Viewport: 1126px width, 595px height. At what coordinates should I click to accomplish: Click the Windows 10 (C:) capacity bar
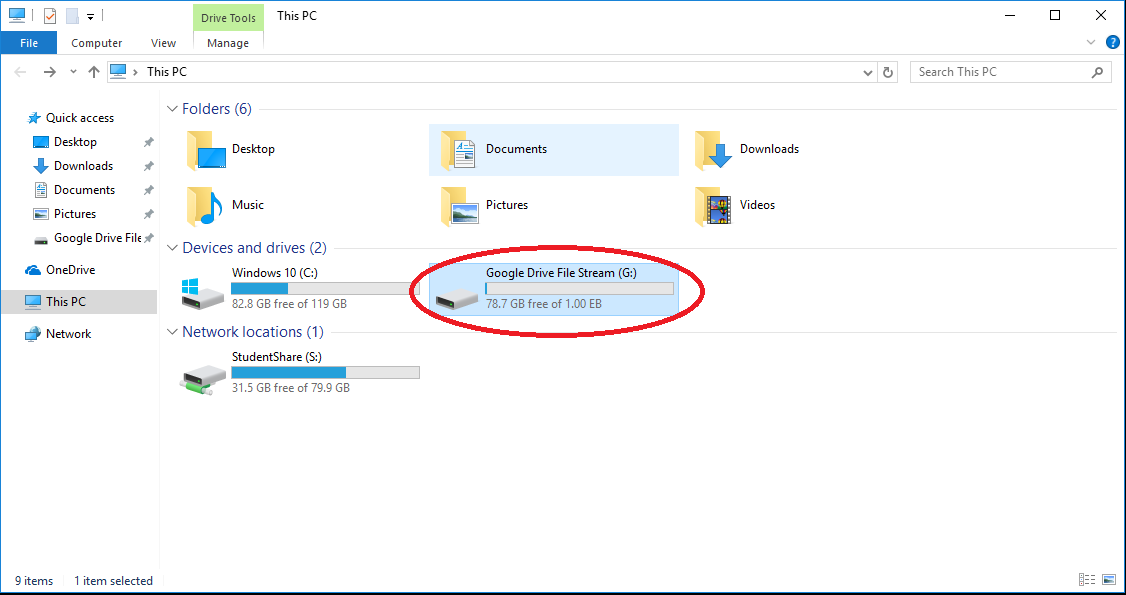[322, 289]
